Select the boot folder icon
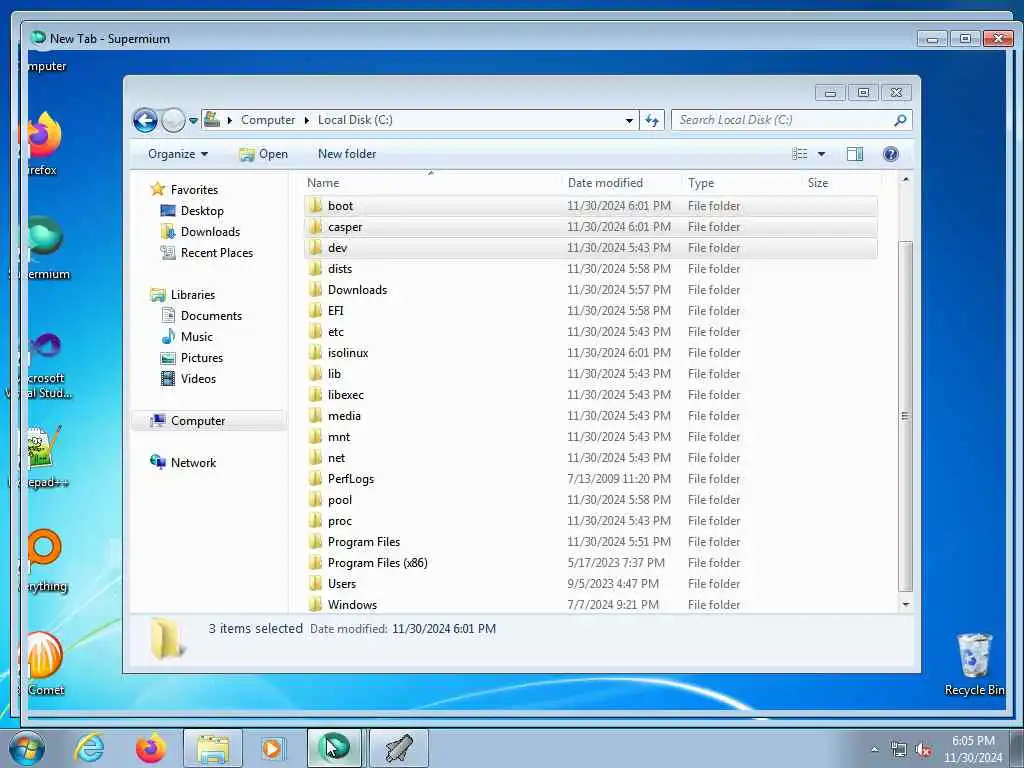Viewport: 1024px width, 768px height. pyautogui.click(x=315, y=206)
